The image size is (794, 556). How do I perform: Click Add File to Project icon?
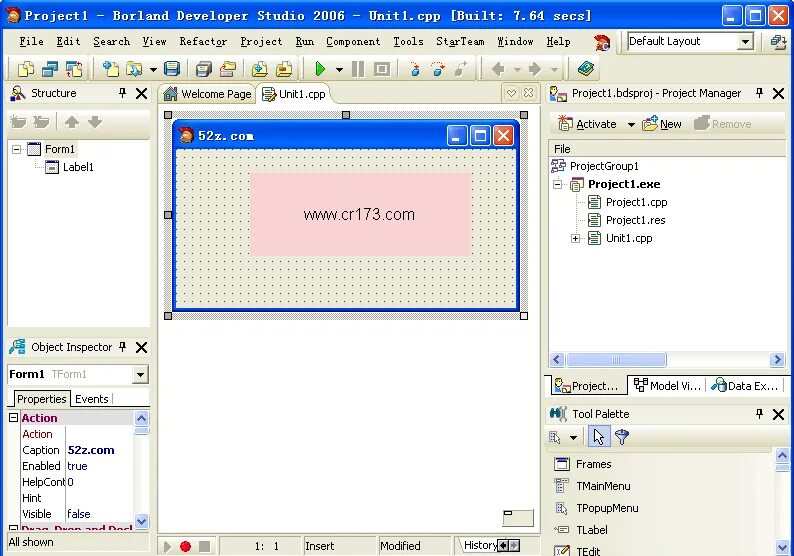tap(260, 68)
